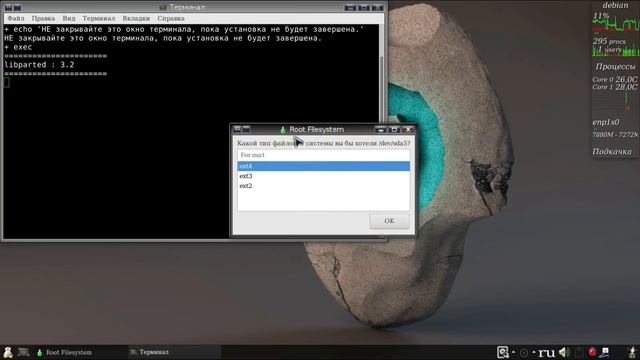The image size is (640, 360).
Task: Open the Справка menu in Terminal
Action: 171,18
